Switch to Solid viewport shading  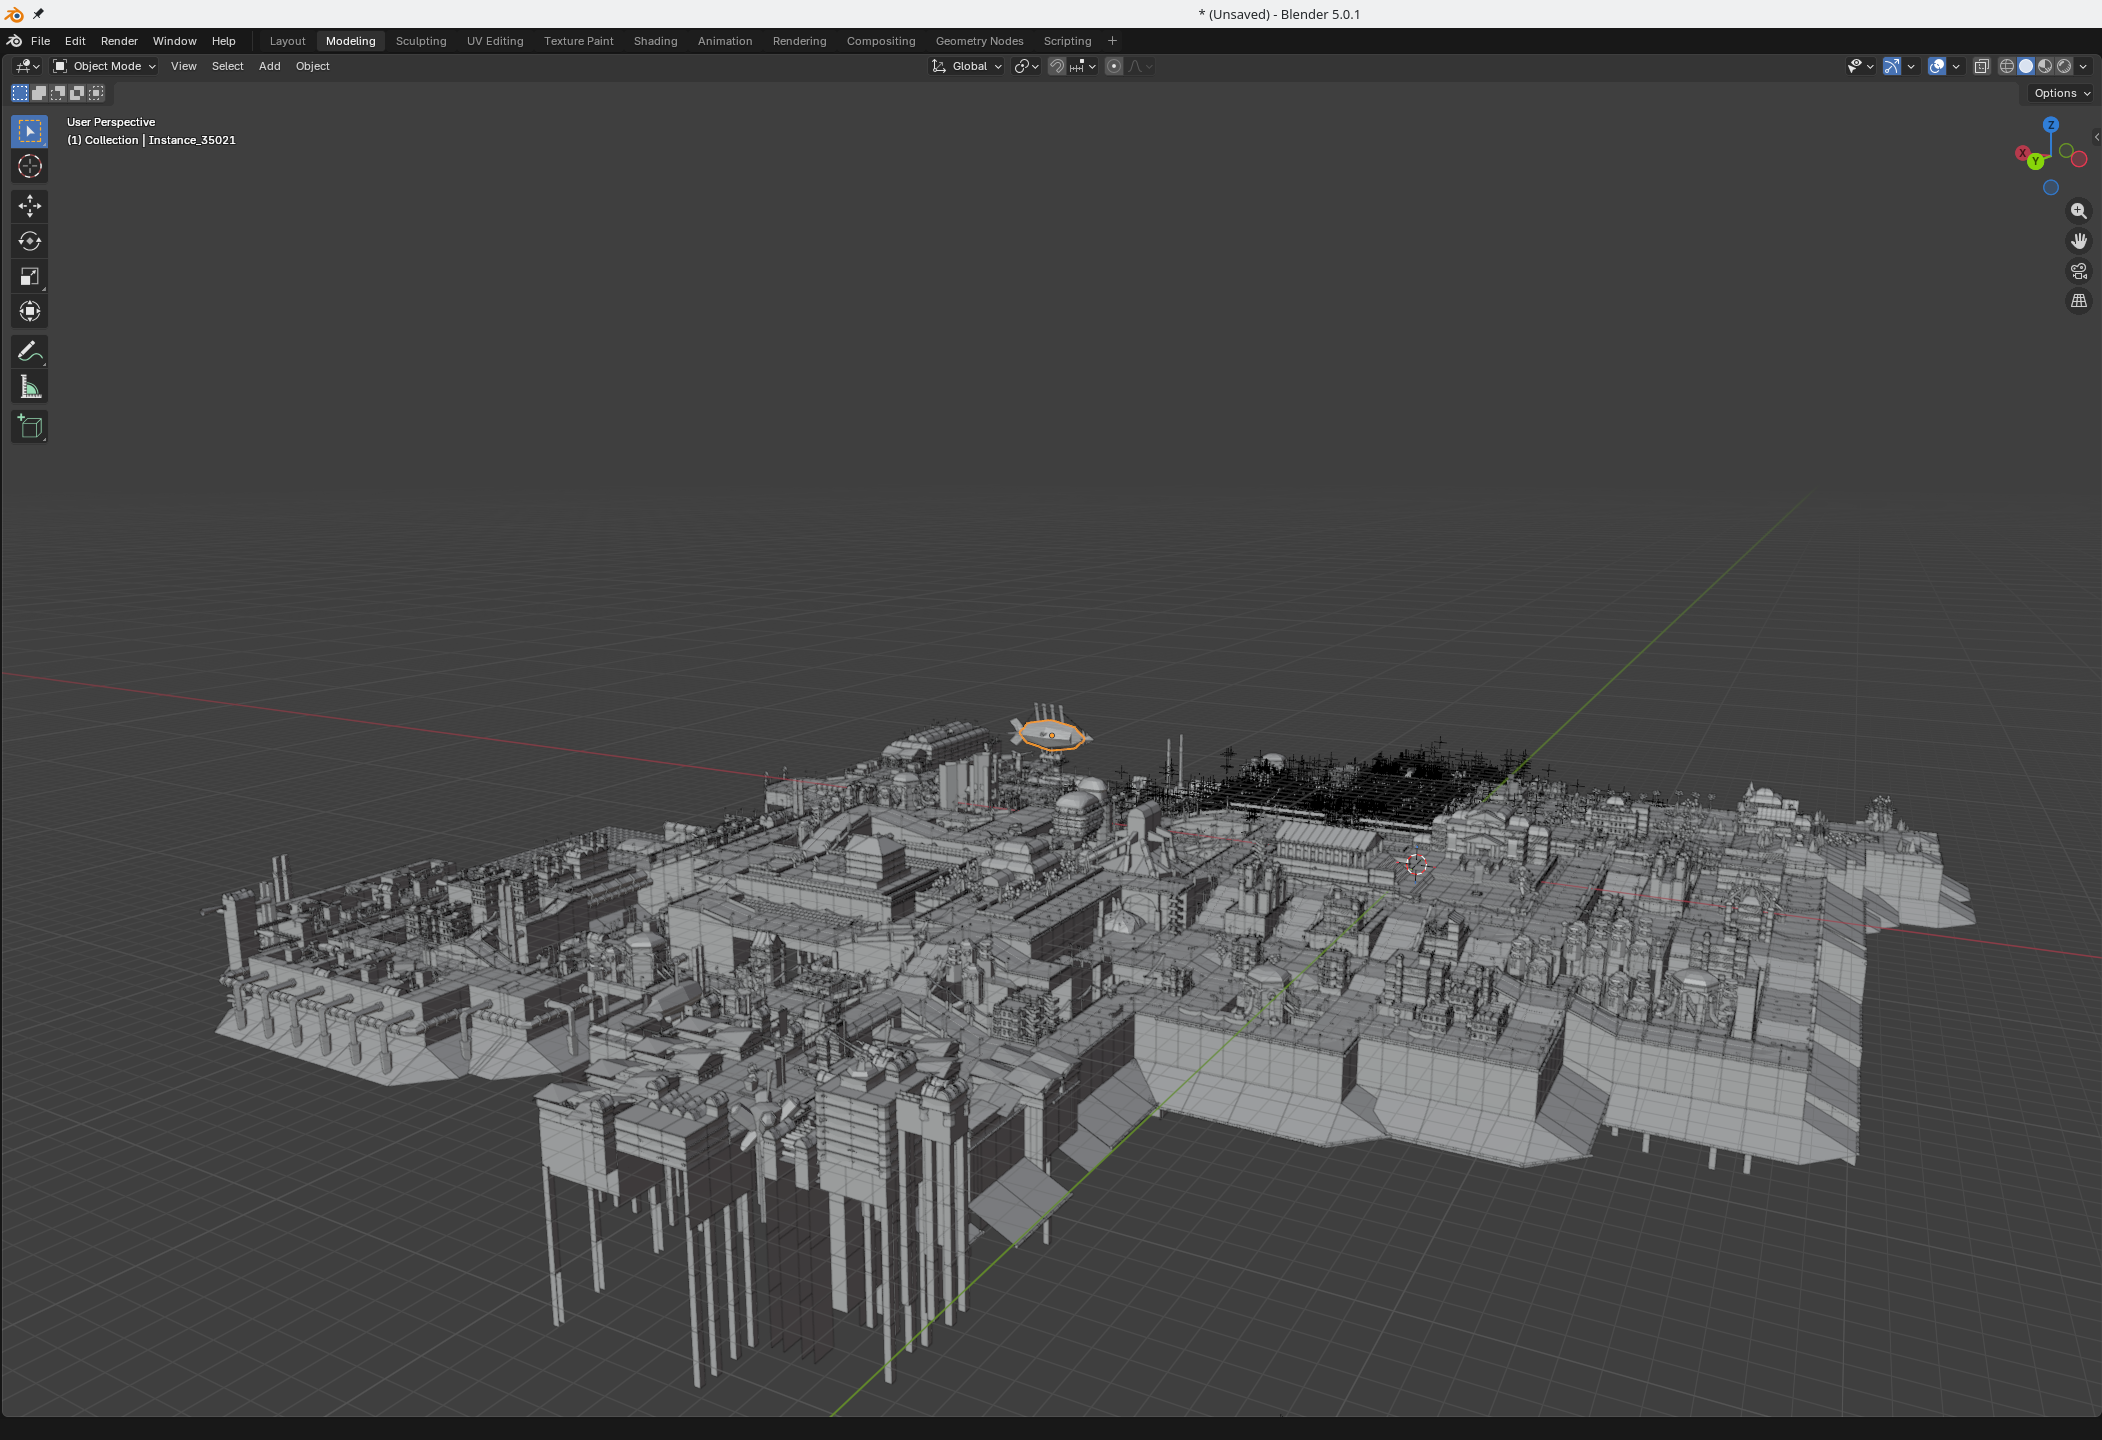[2026, 66]
